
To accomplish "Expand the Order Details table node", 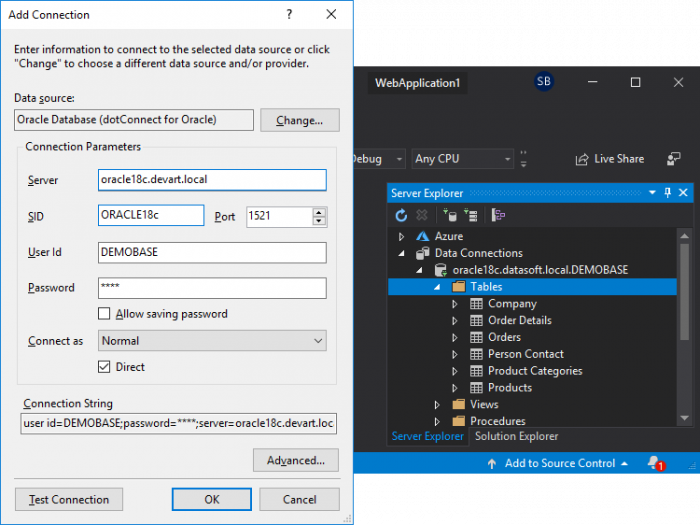I will pyautogui.click(x=454, y=321).
